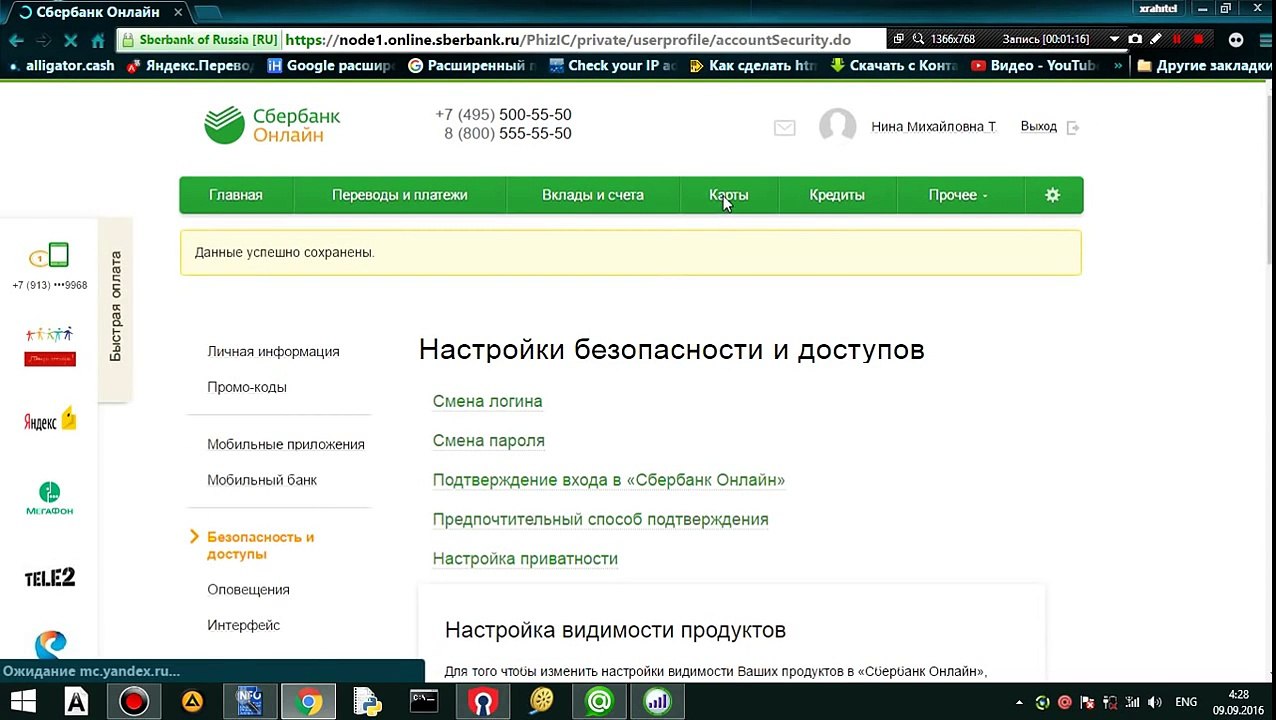Open Предпочтительный способ подтверждения link
Screen dimensions: 1276x720
point(600,519)
